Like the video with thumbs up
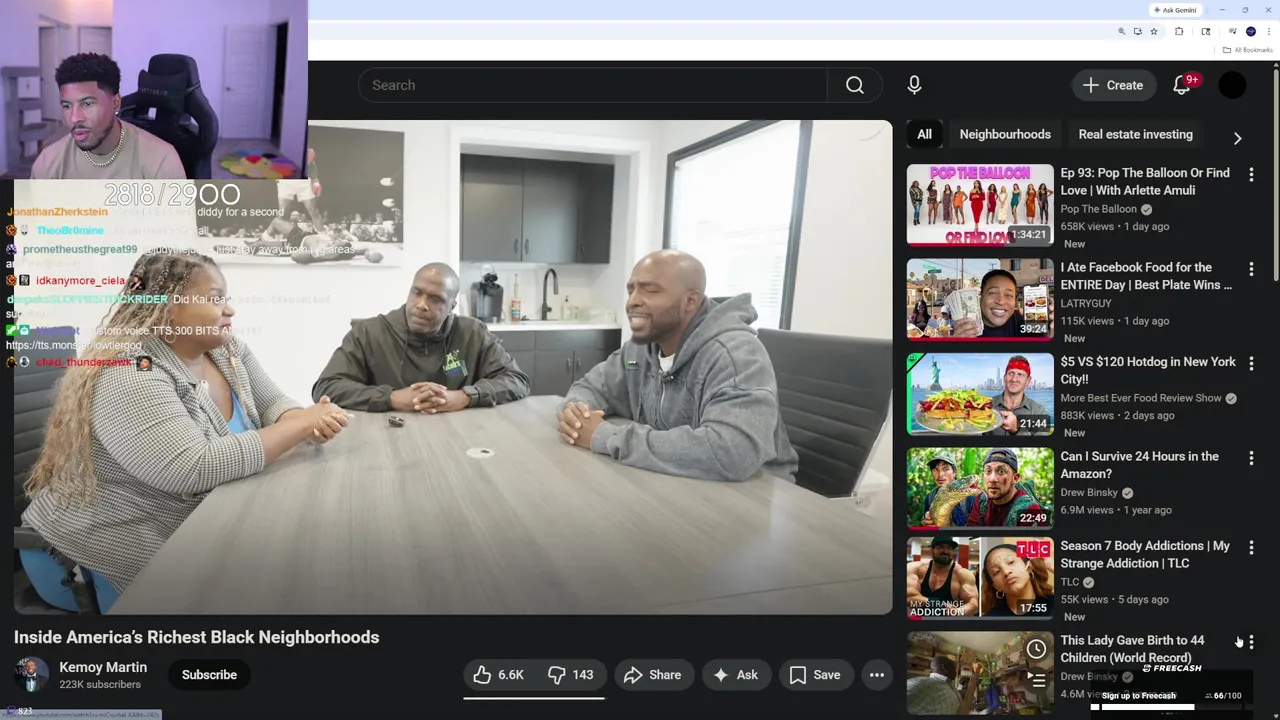Screen dimensions: 1280x720 point(499,675)
